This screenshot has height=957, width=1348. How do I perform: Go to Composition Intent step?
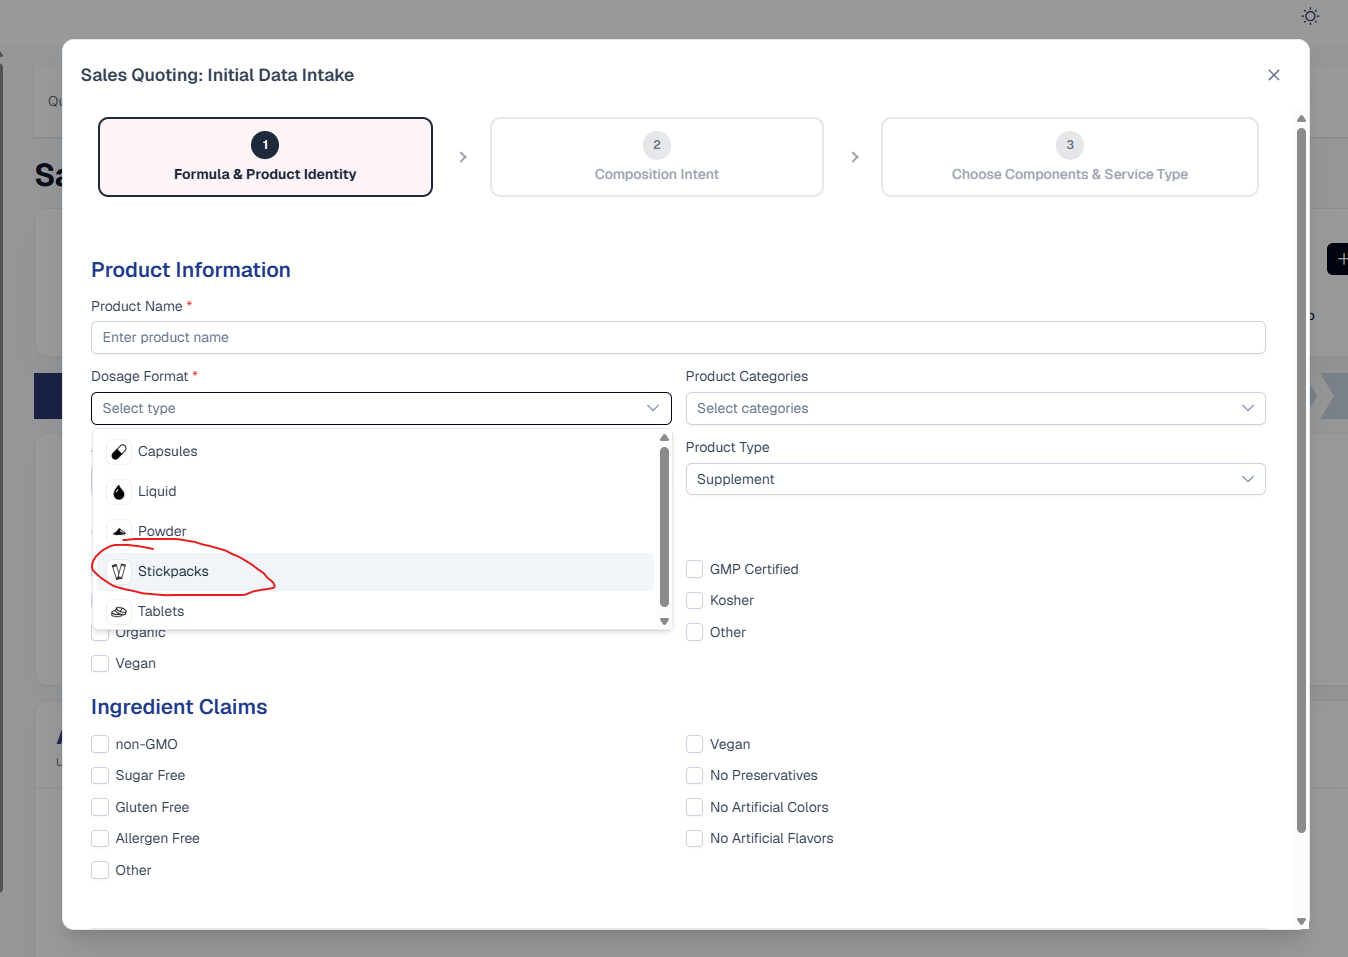pyautogui.click(x=657, y=157)
